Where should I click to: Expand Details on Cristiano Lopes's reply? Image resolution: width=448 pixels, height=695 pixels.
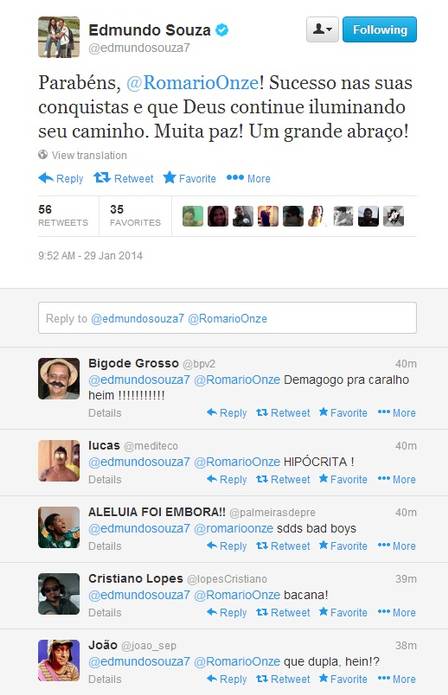105,613
